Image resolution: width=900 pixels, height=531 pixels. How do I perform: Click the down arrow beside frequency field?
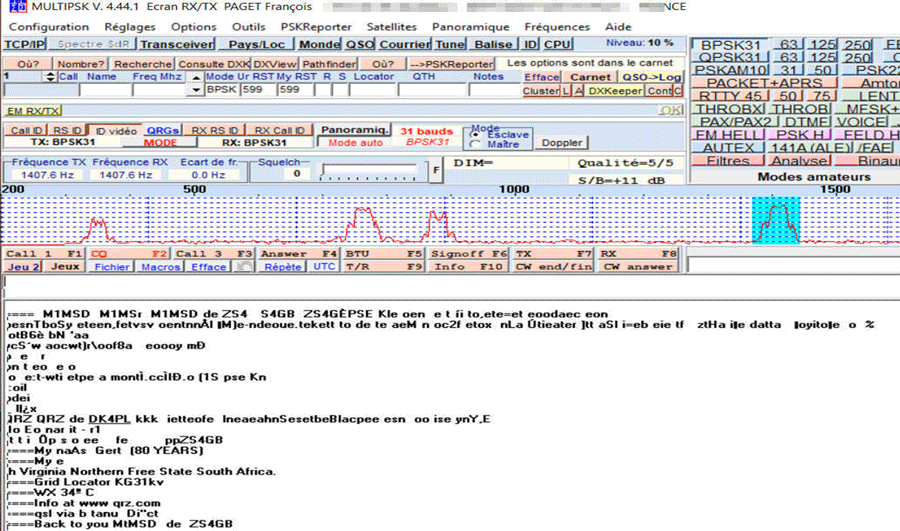196,90
